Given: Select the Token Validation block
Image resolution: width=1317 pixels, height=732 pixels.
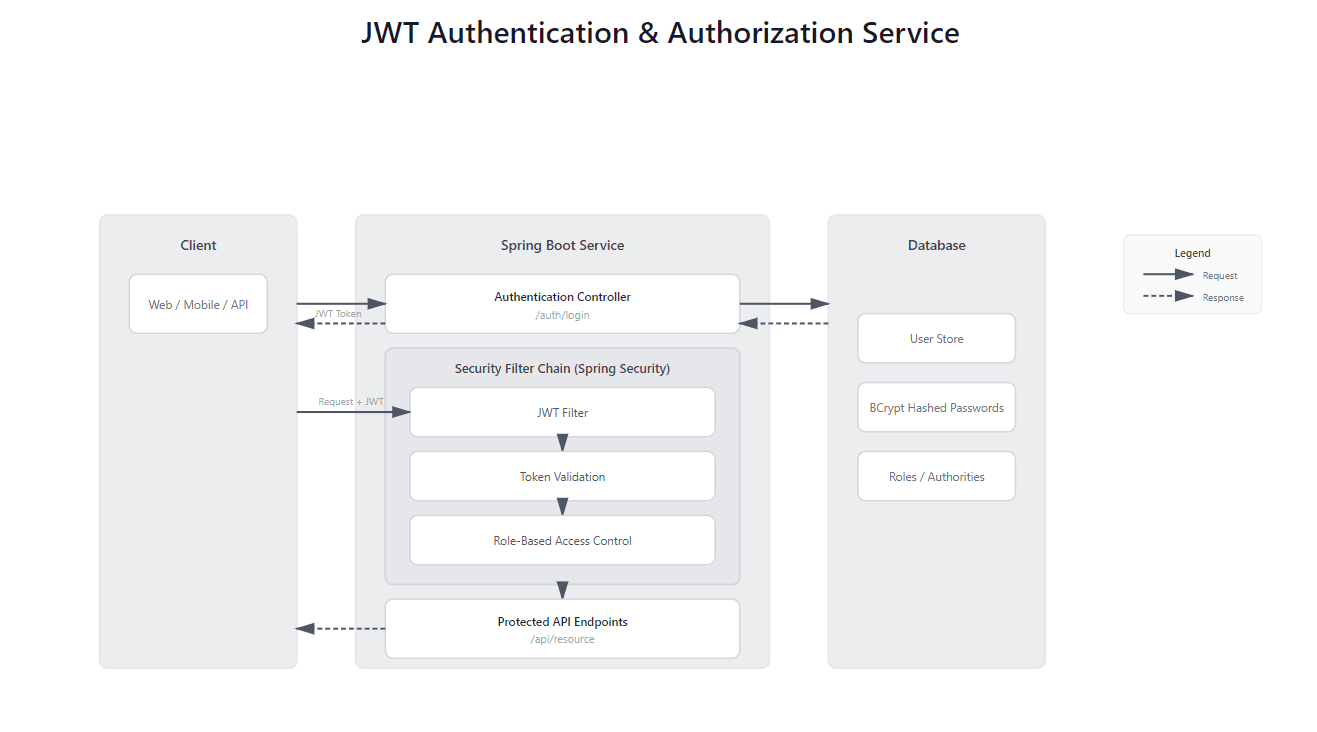Looking at the screenshot, I should point(562,476).
